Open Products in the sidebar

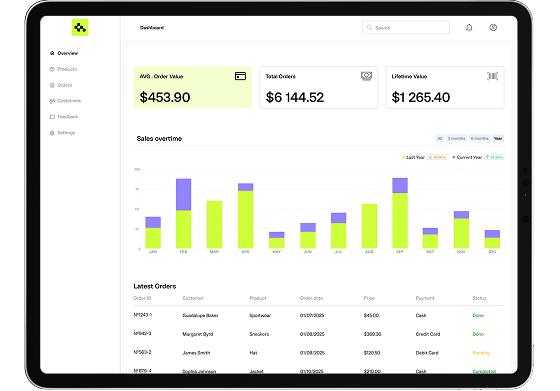click(x=63, y=69)
